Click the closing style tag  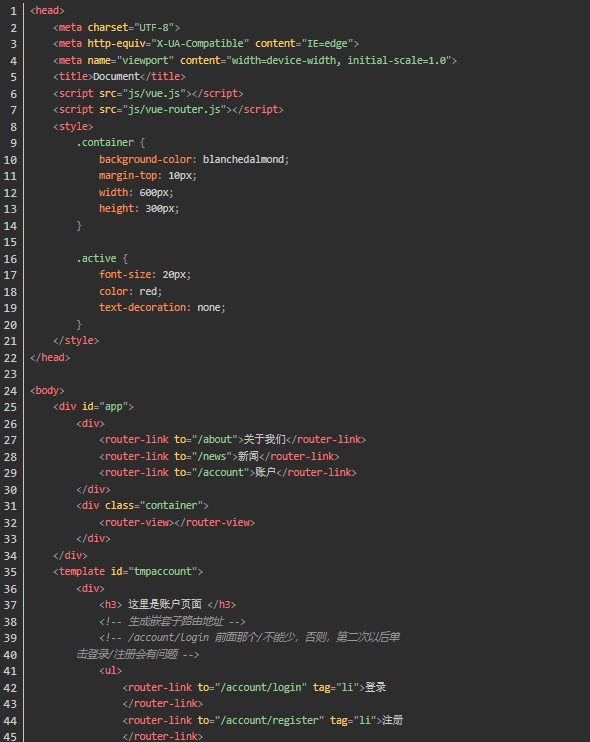coord(76,341)
